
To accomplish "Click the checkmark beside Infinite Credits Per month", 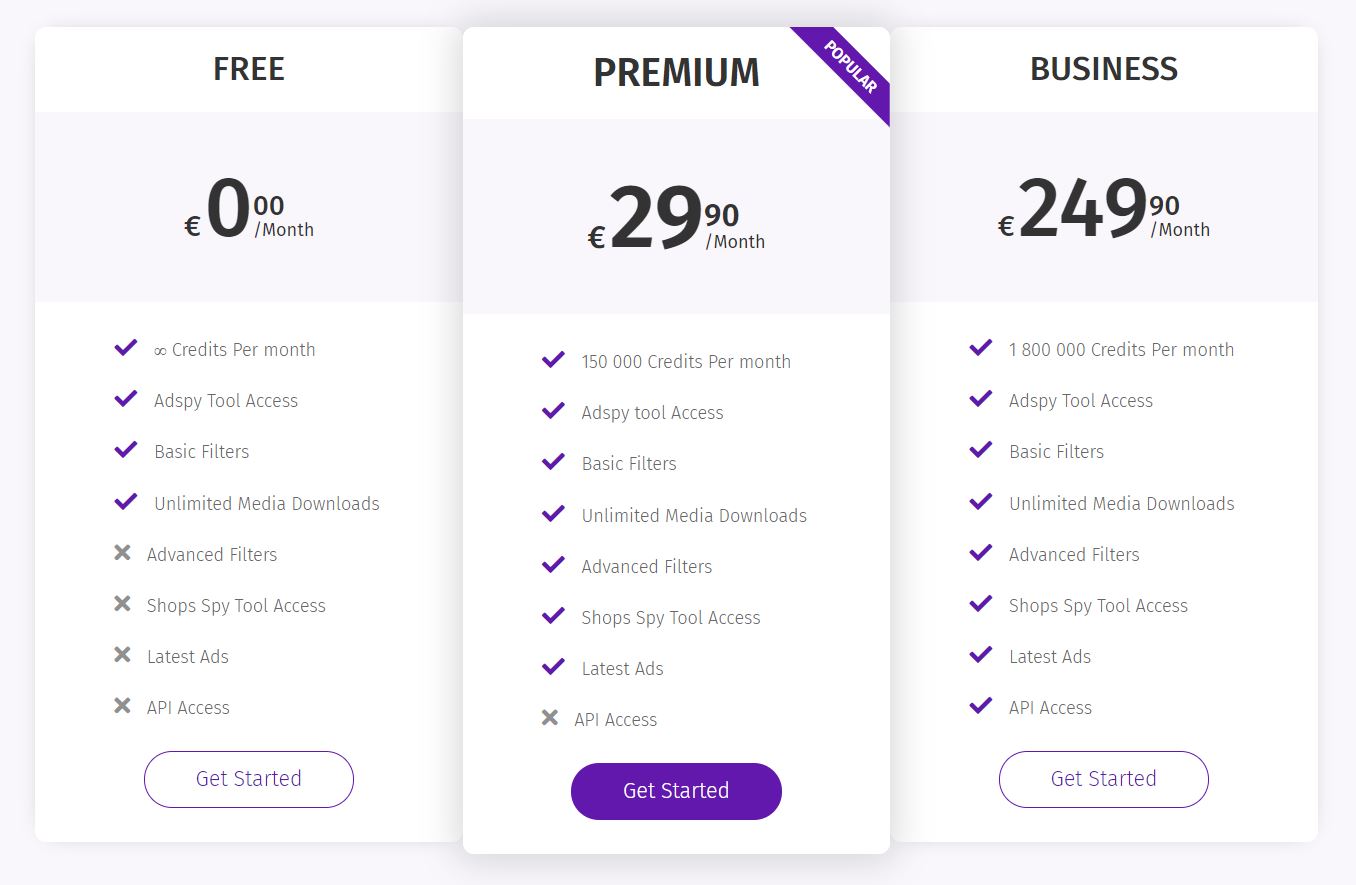I will (x=125, y=347).
